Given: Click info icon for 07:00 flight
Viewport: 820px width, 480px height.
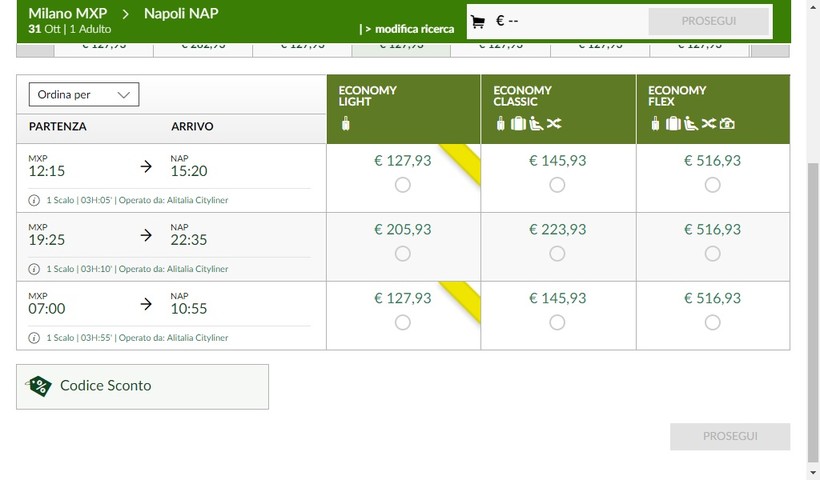Looking at the screenshot, I should point(35,338).
